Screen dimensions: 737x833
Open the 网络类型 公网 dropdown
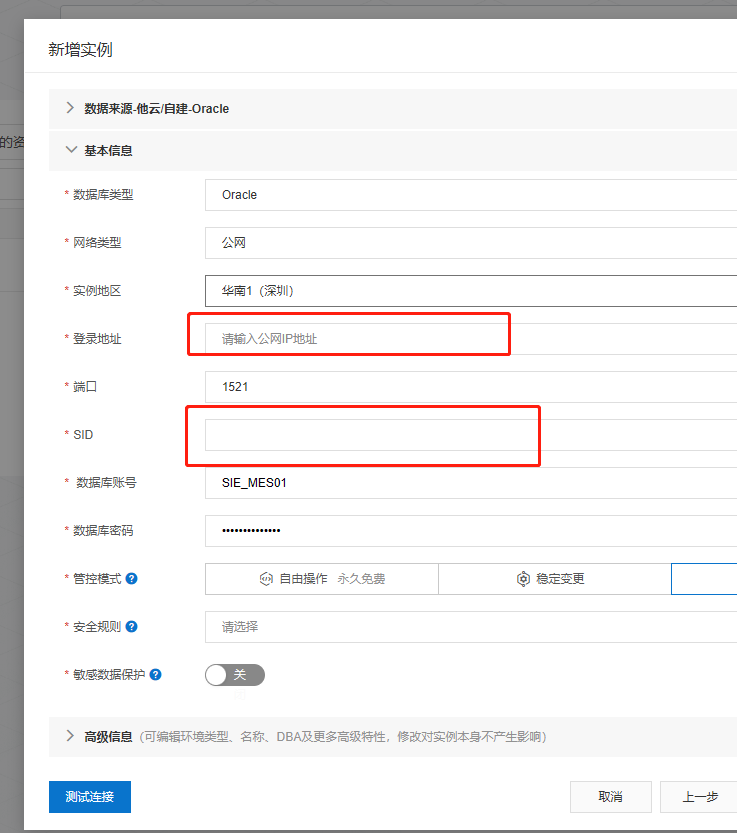[x=471, y=243]
